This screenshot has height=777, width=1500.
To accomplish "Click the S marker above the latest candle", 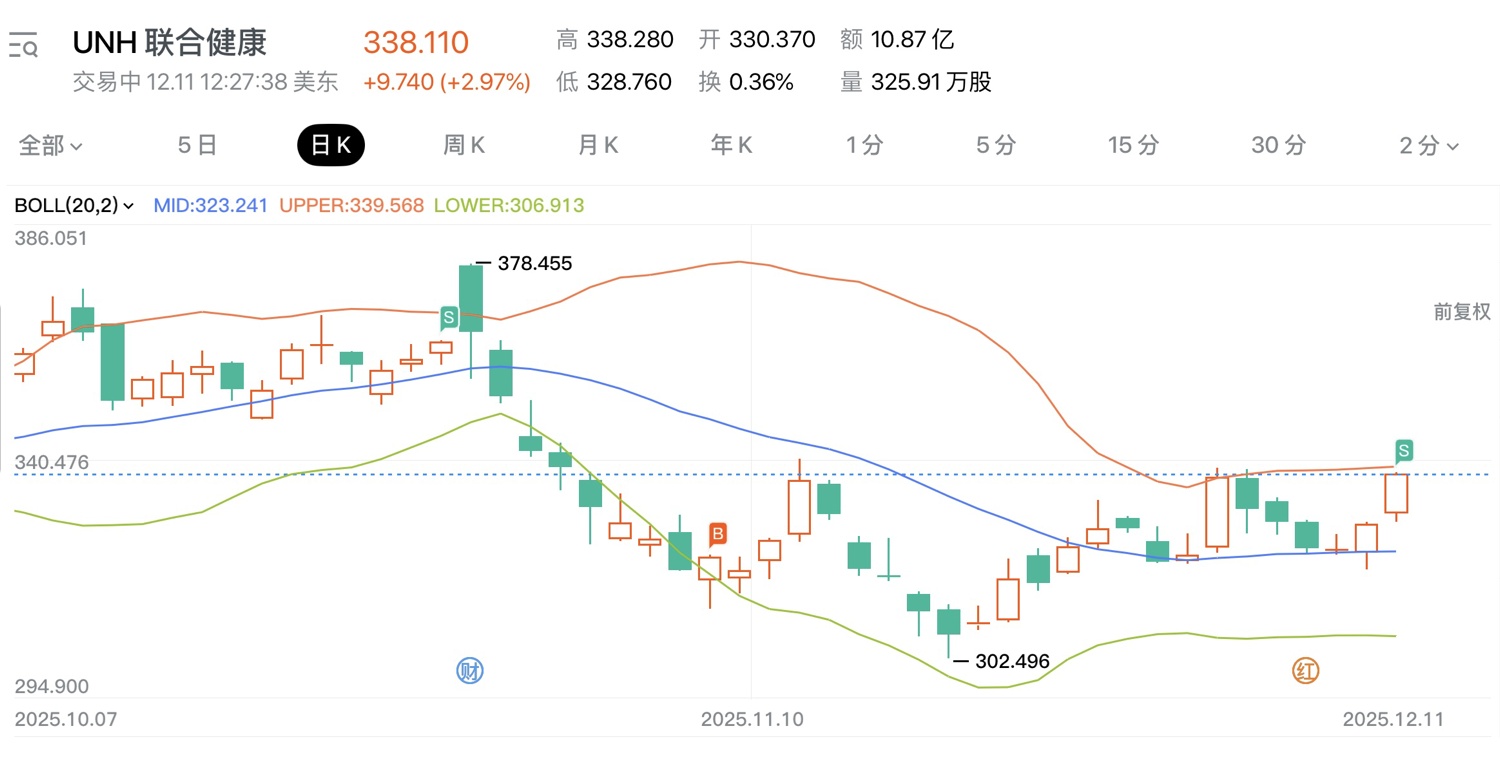I will pos(1405,449).
